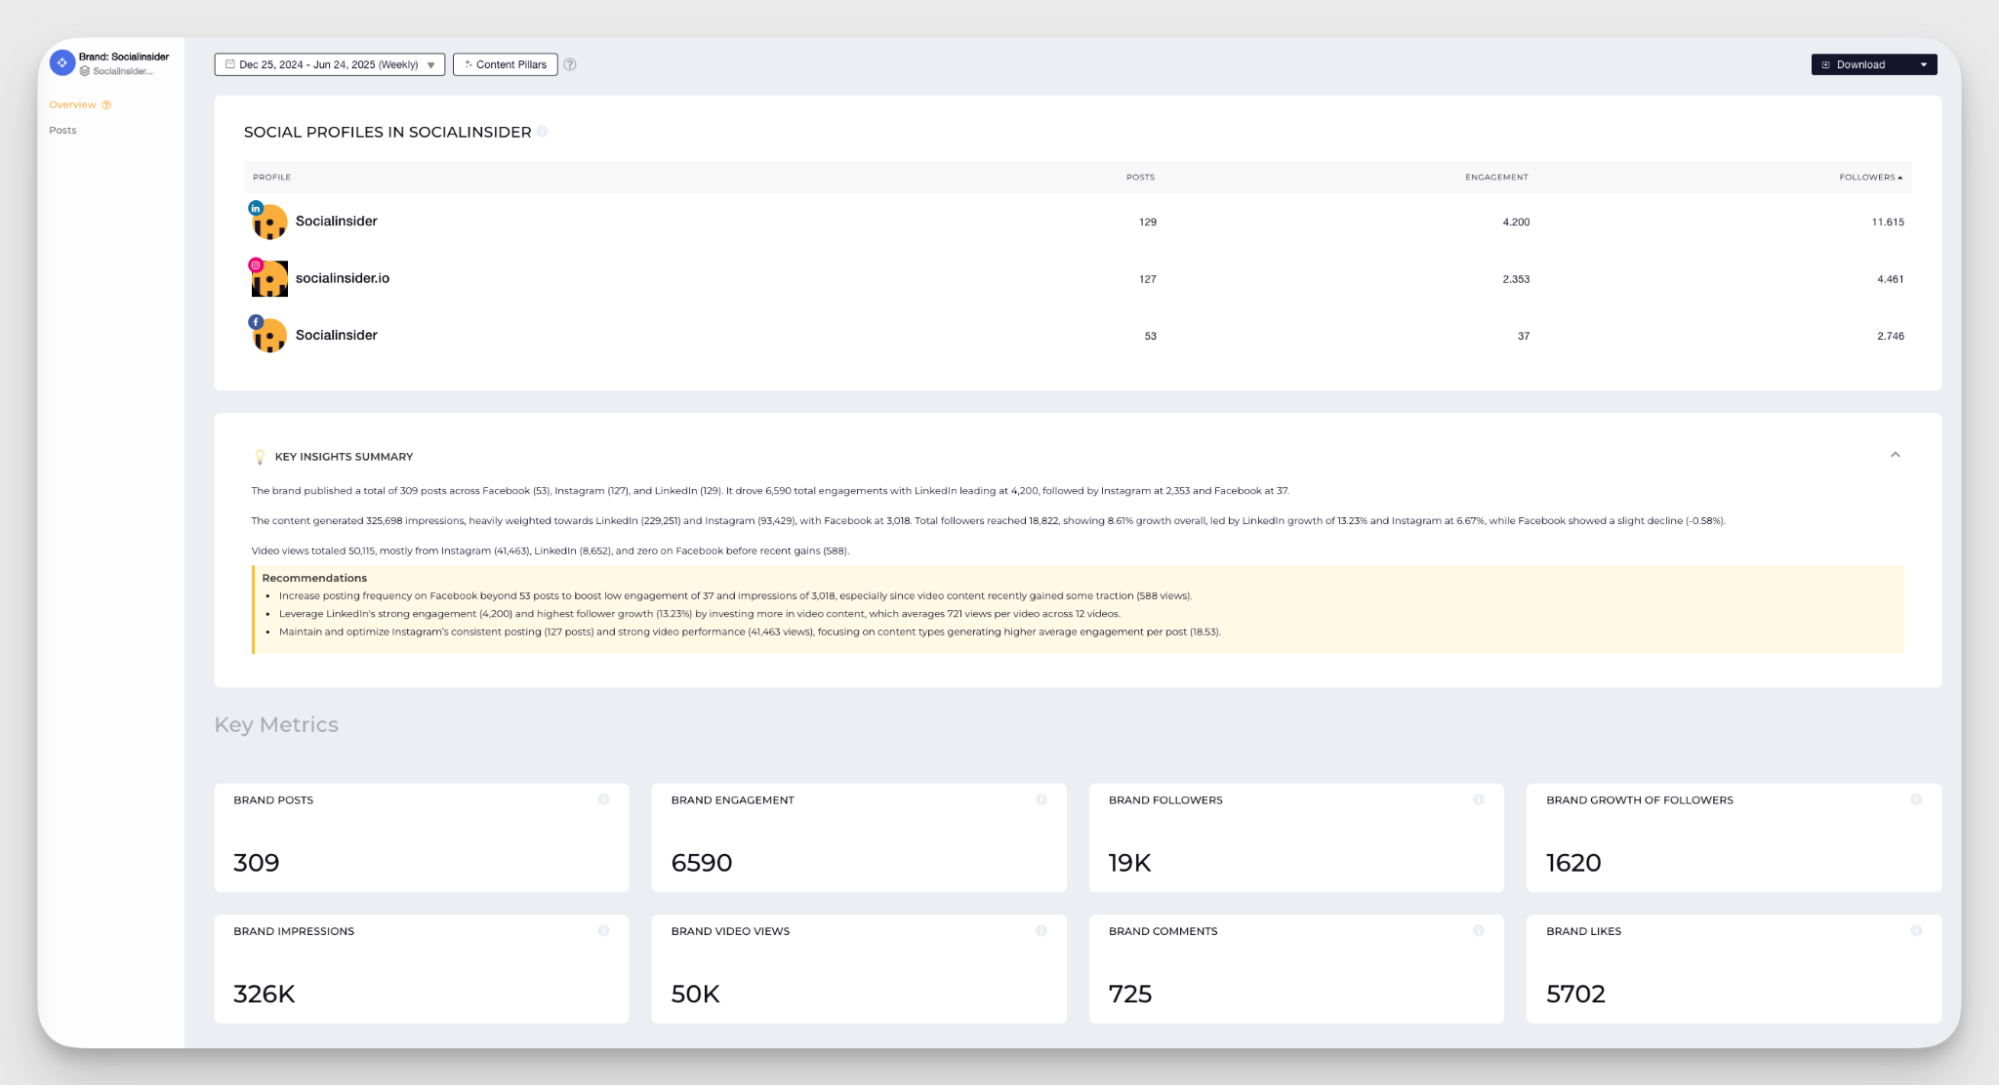
Task: Click the LinkedIn badge icon on first profile
Action: click(x=256, y=208)
